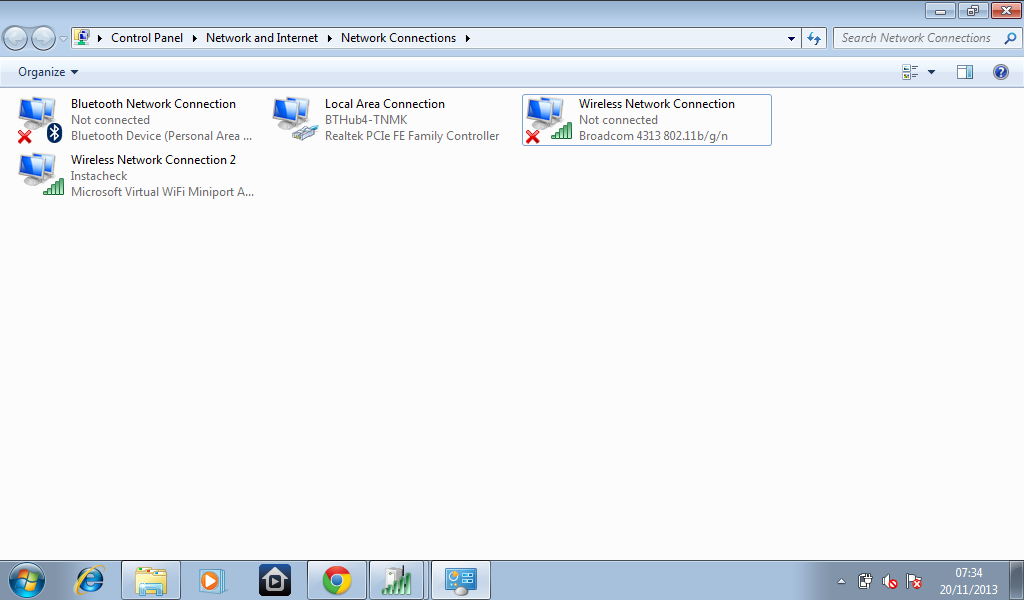Click the Change your view icon

(910, 72)
